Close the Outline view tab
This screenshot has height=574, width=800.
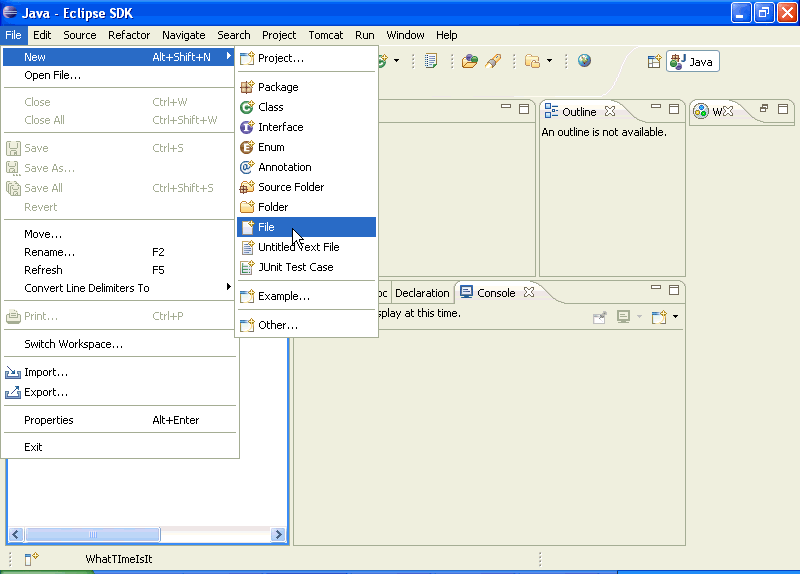pos(609,112)
